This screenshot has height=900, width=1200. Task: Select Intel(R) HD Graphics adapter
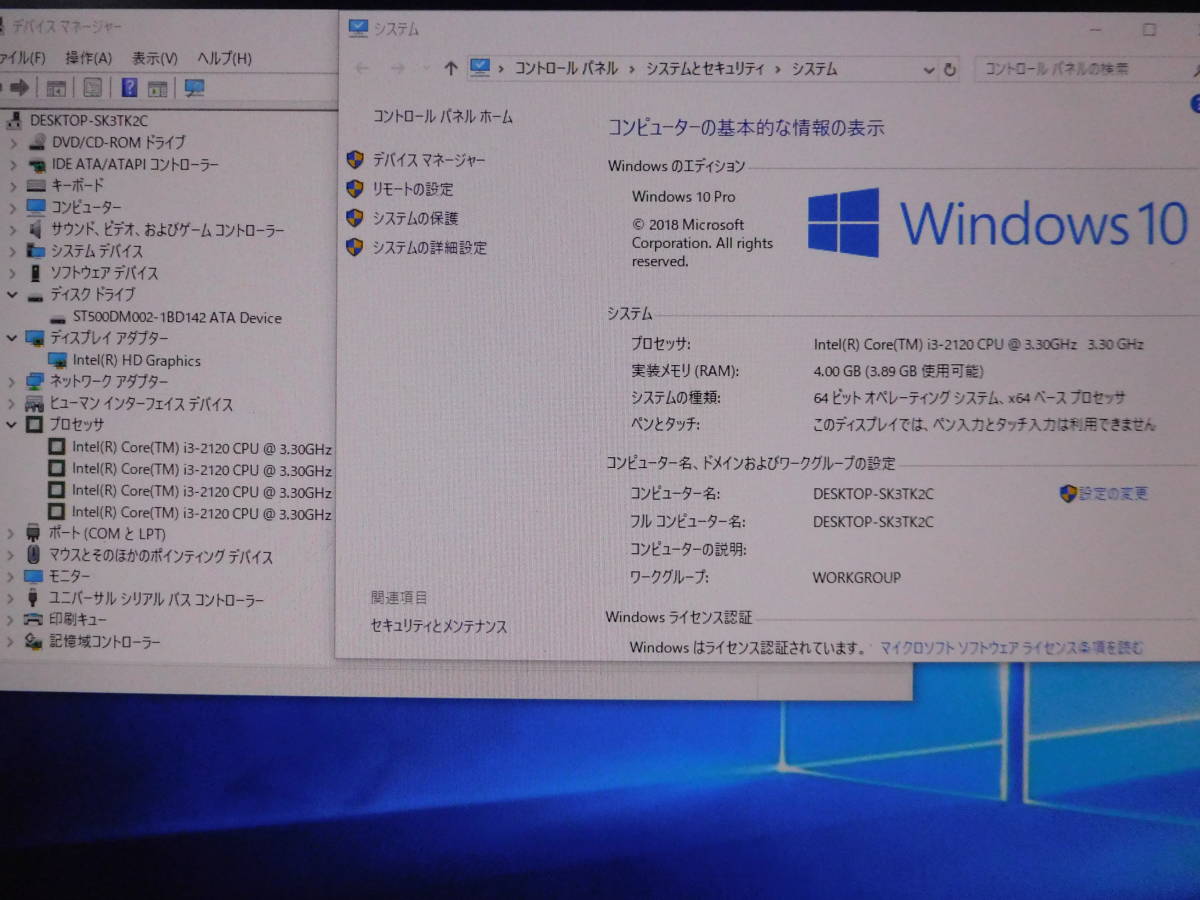coord(137,361)
